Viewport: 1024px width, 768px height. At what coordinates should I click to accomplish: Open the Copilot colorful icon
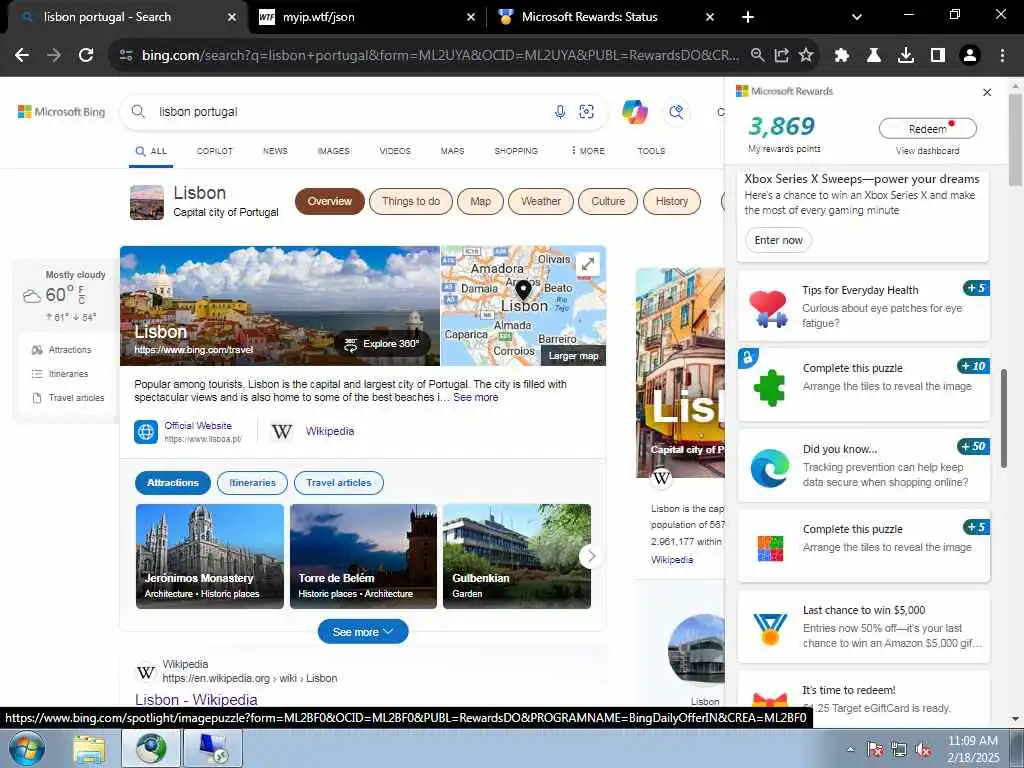634,112
